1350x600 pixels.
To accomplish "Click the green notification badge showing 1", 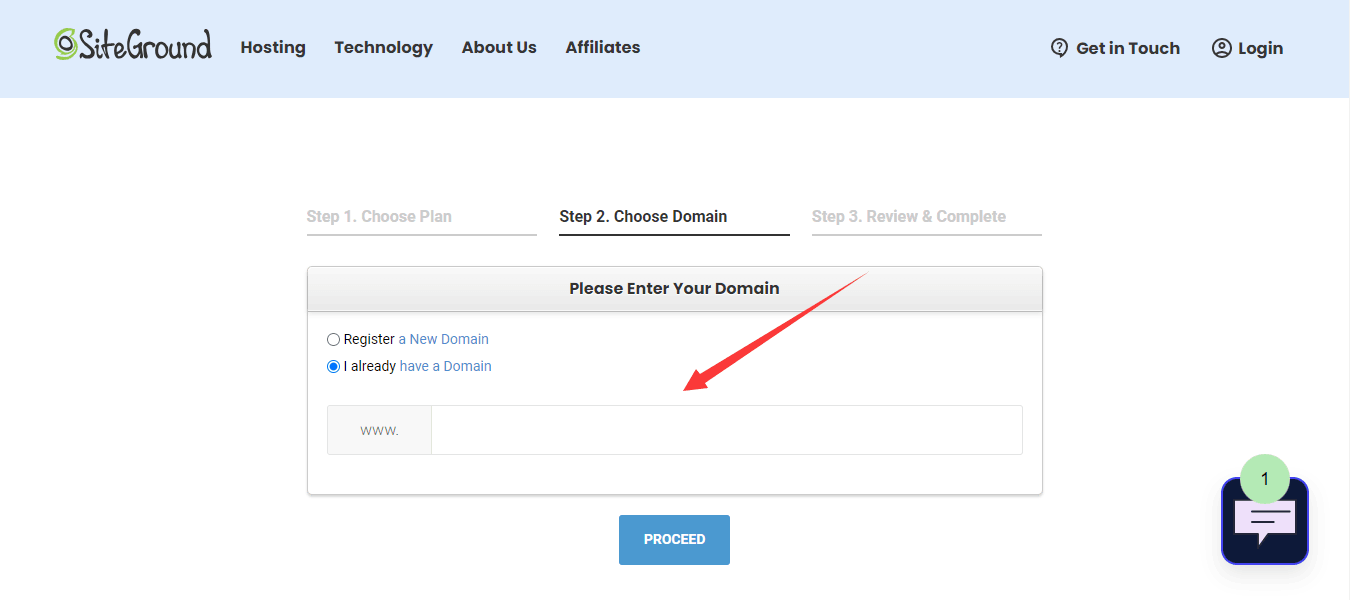I will pyautogui.click(x=1264, y=479).
